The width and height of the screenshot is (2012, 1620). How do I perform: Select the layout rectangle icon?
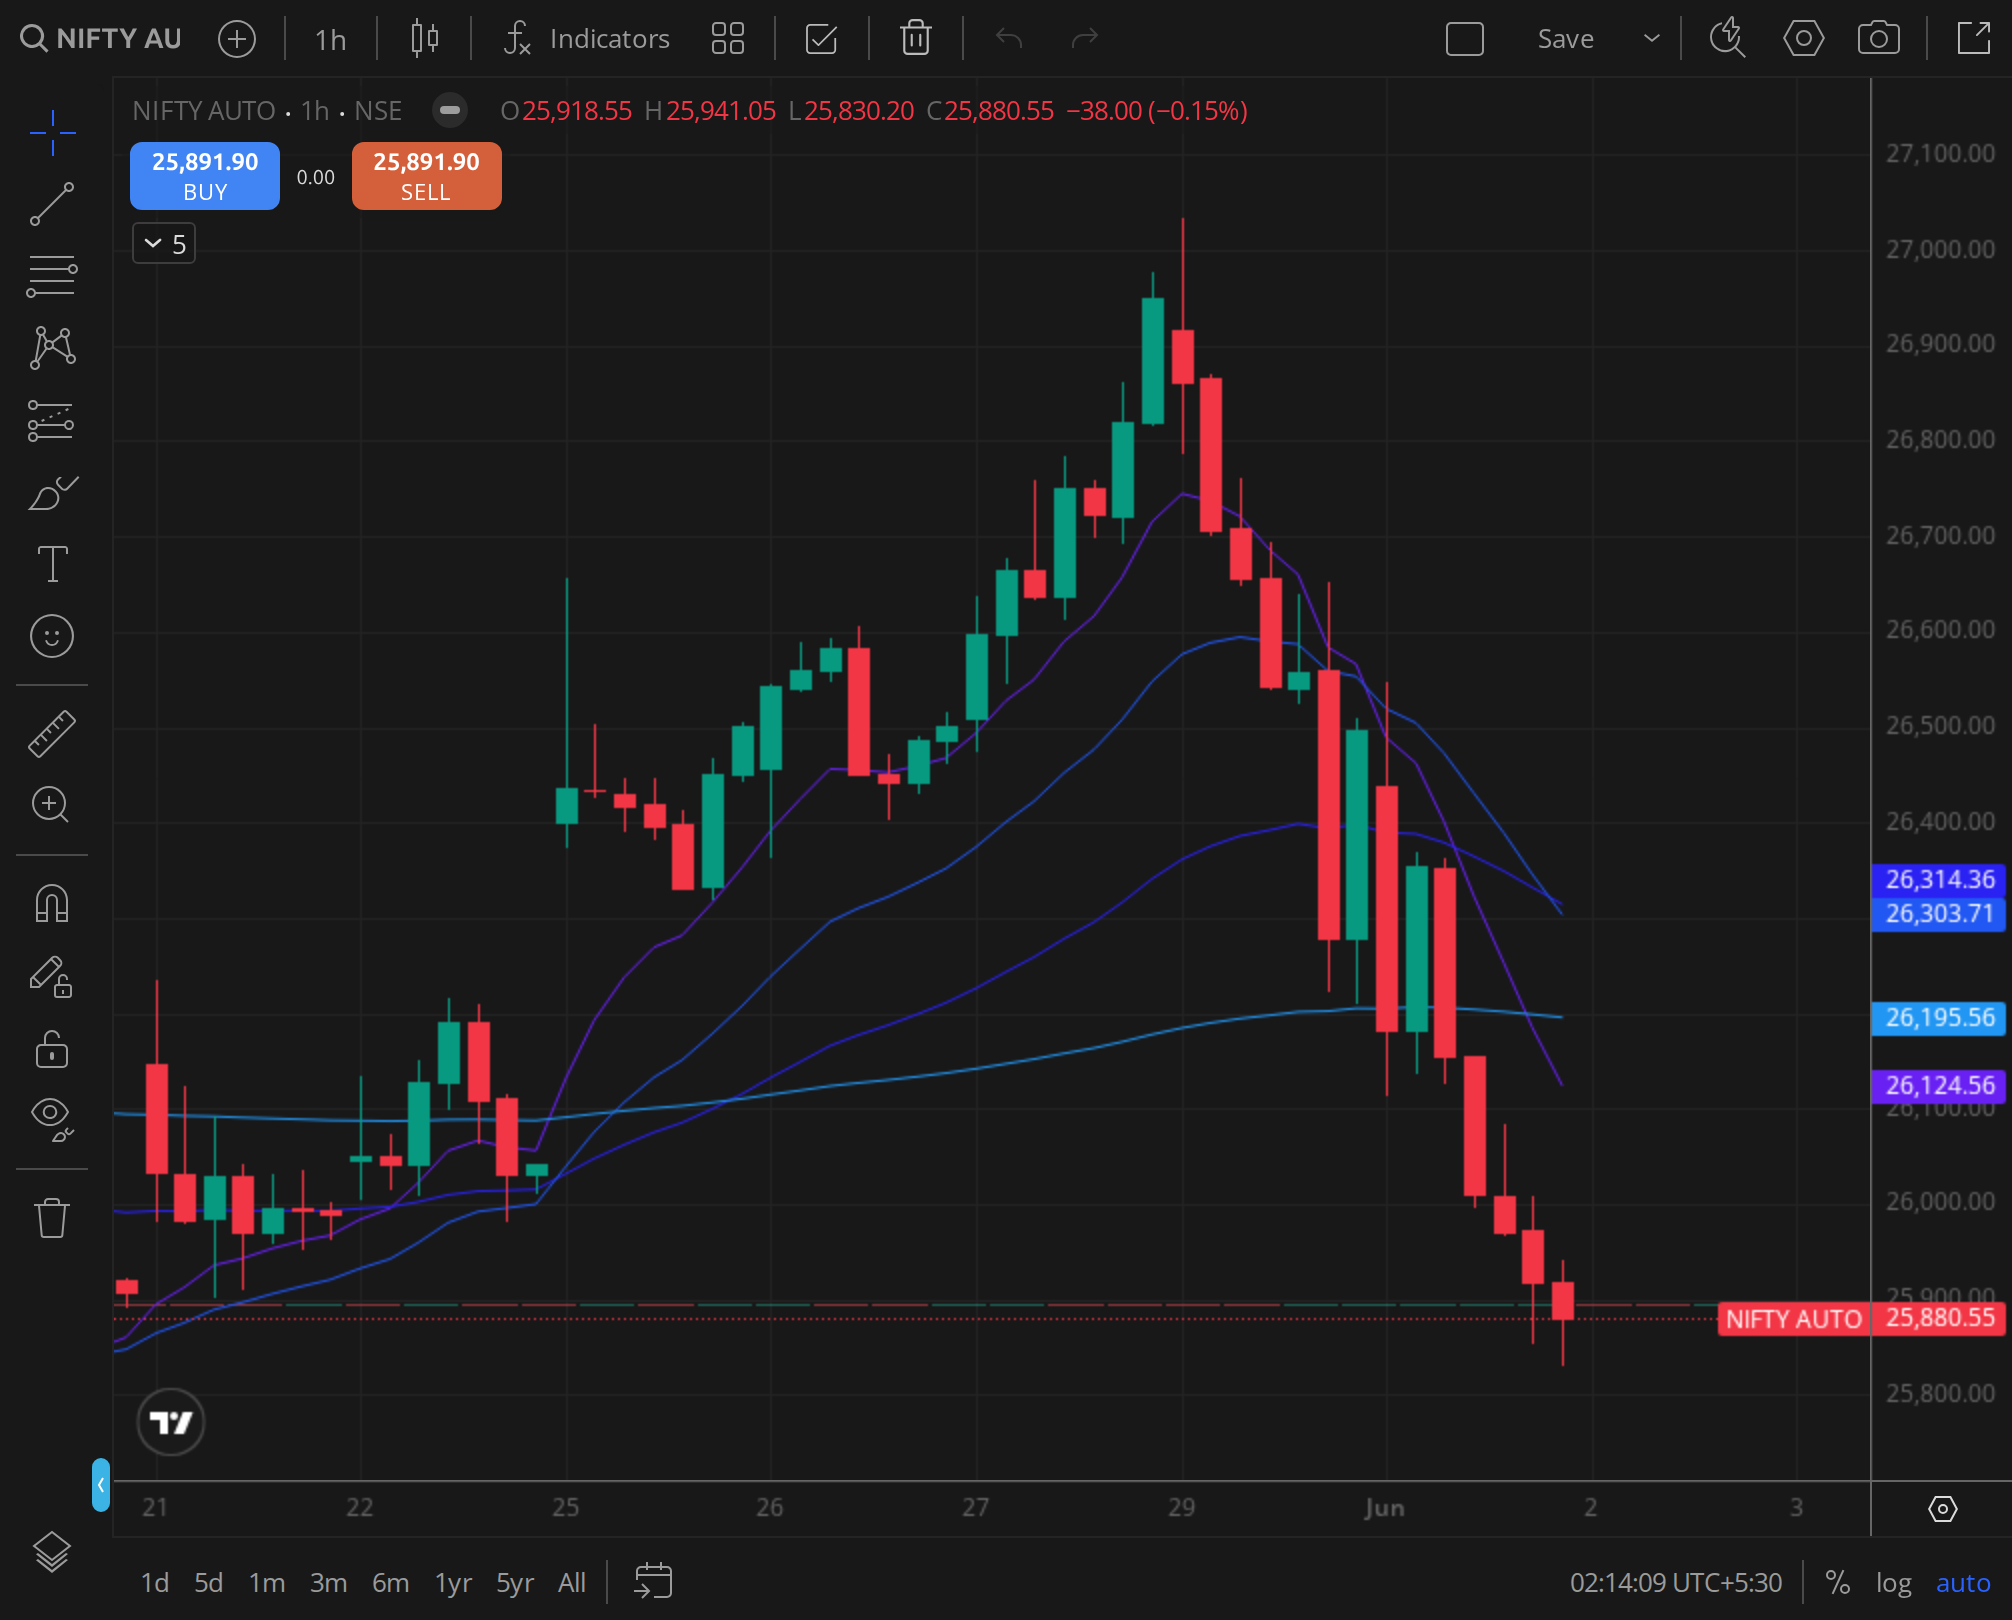coord(1465,39)
